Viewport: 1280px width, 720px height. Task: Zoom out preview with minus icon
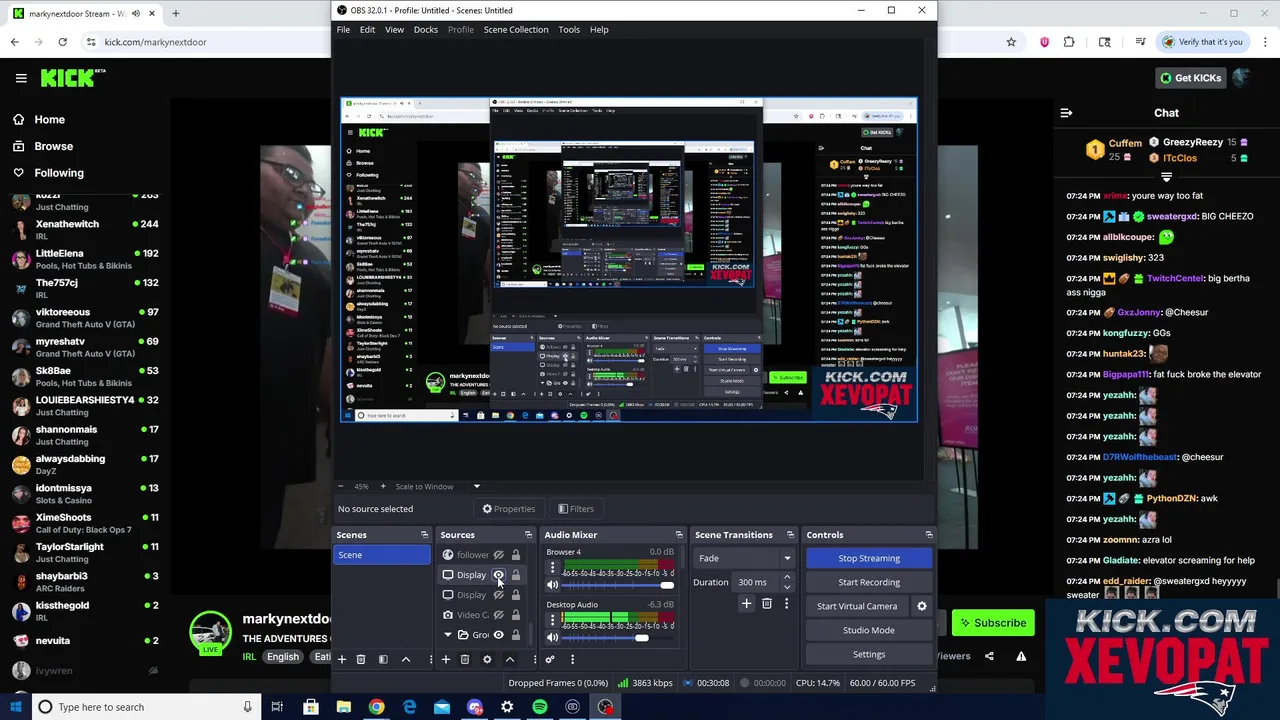[x=341, y=486]
